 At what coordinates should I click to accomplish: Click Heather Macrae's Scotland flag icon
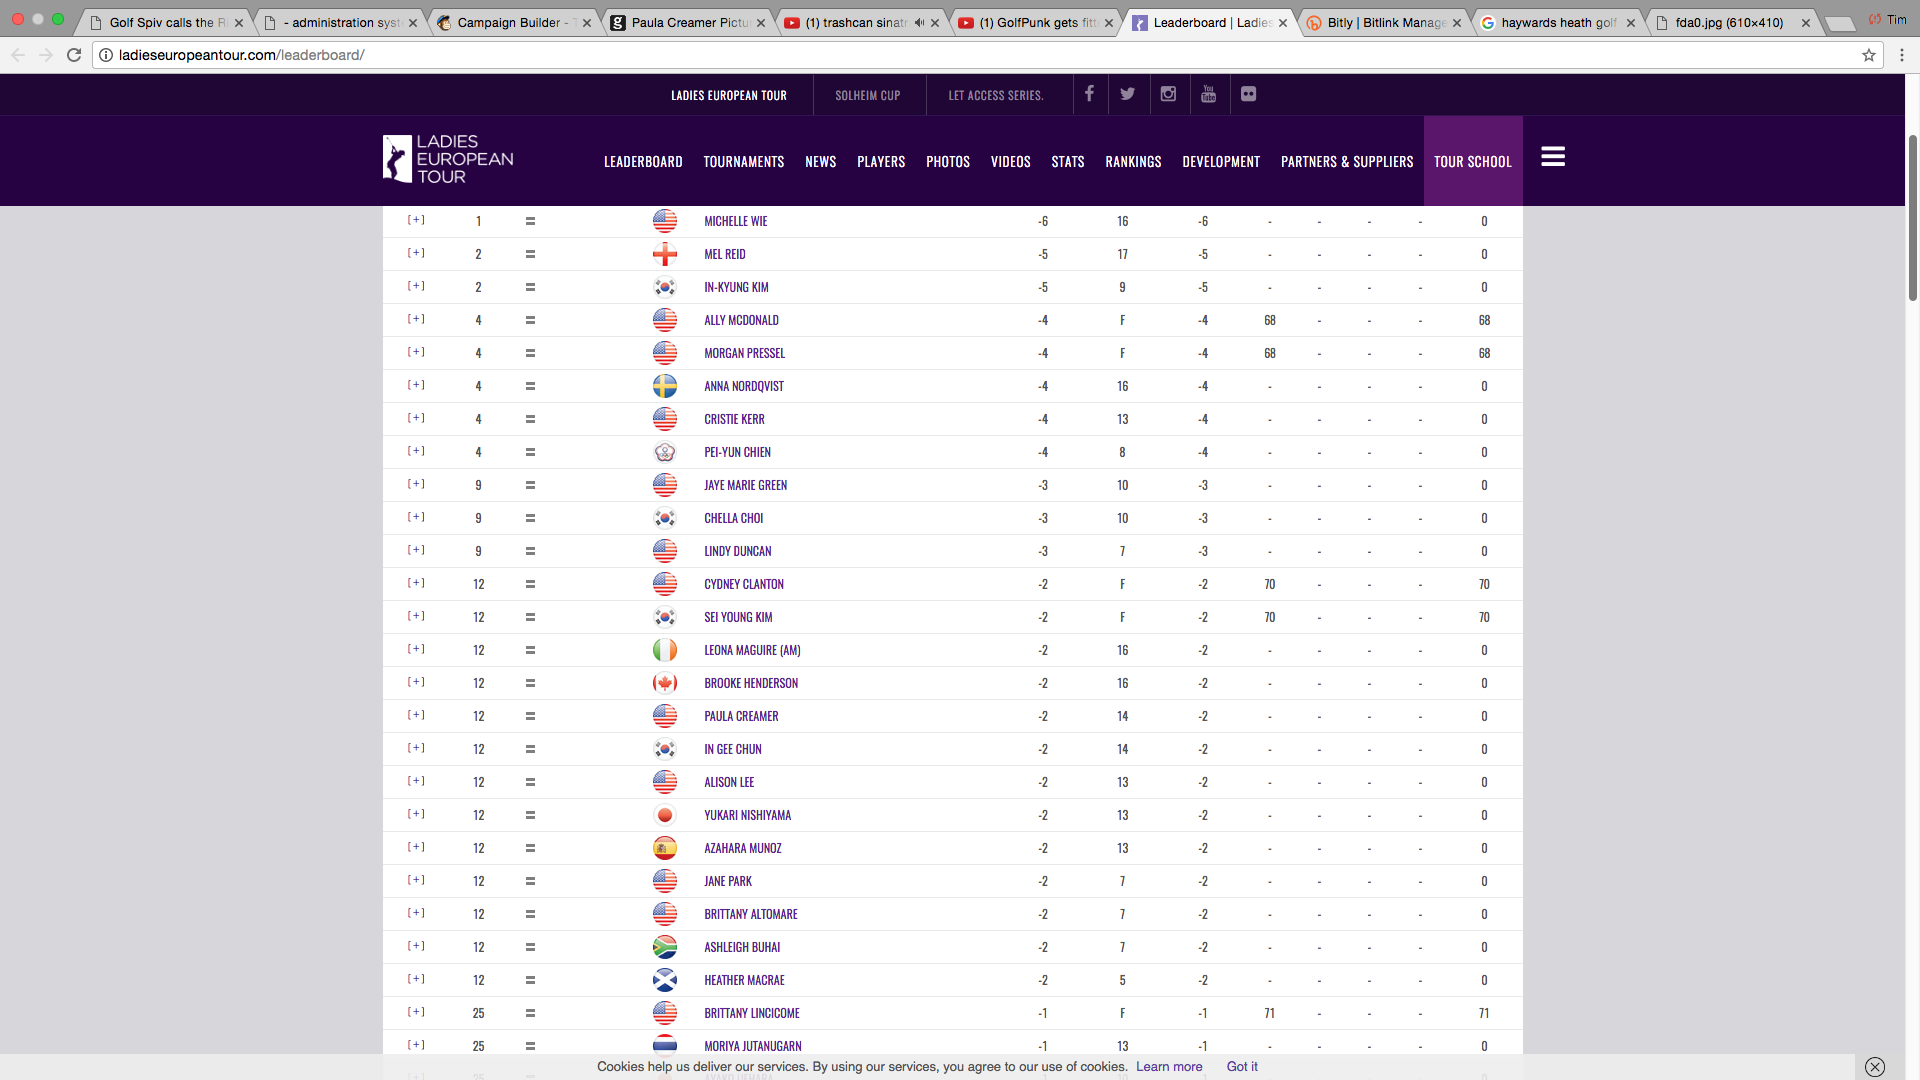pos(665,980)
